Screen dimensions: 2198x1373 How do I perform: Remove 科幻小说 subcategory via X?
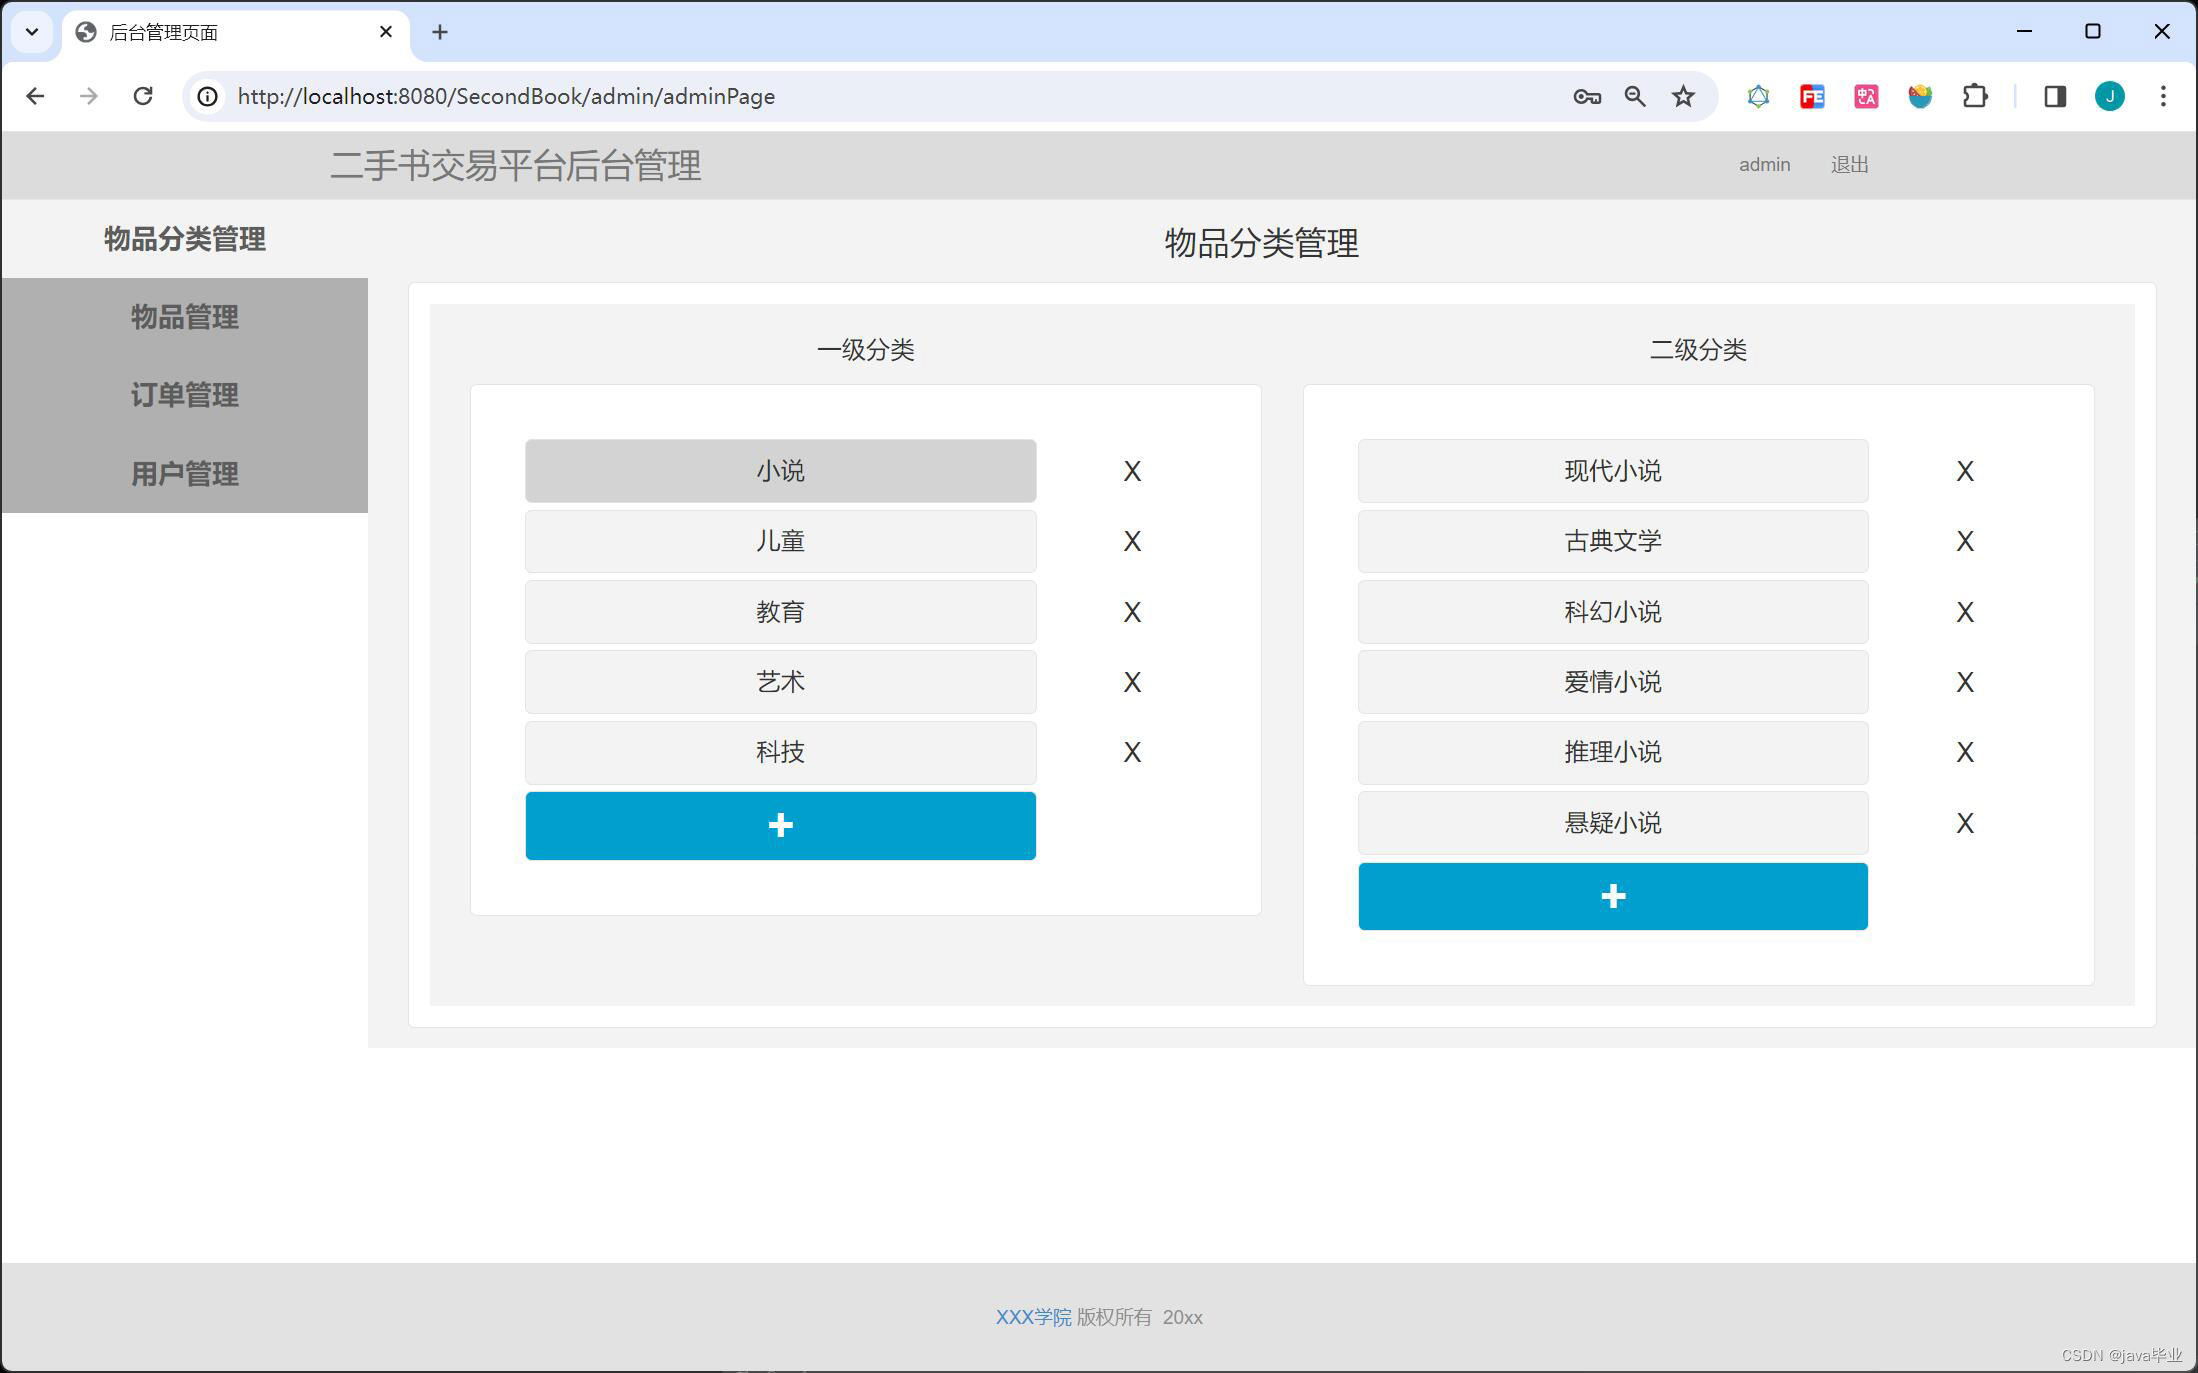point(1964,612)
